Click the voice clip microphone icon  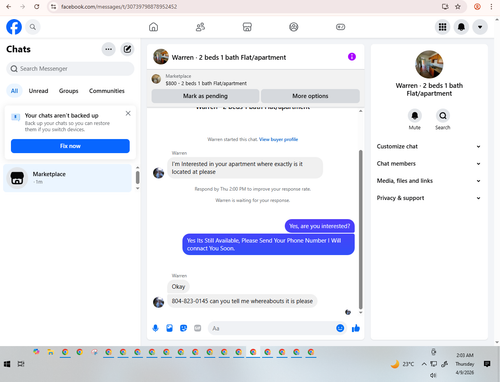point(155,328)
